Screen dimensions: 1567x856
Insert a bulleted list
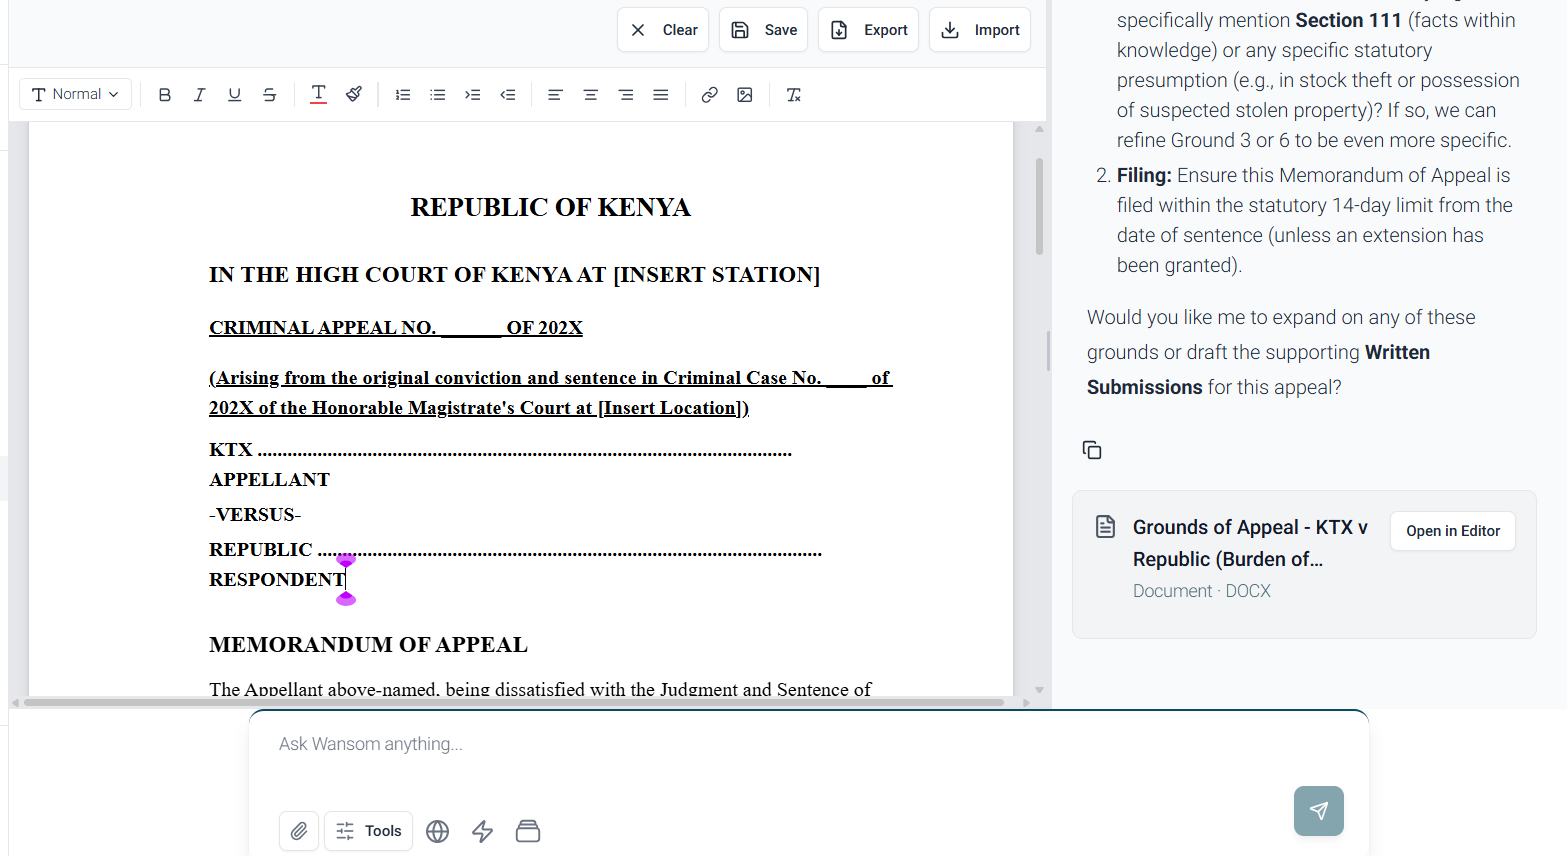[438, 95]
